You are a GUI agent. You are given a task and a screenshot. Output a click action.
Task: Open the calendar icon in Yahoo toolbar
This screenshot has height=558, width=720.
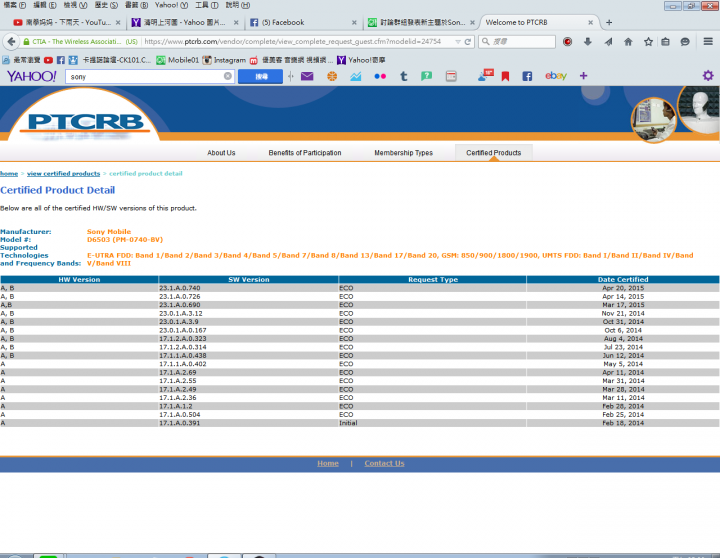pyautogui.click(x=451, y=76)
